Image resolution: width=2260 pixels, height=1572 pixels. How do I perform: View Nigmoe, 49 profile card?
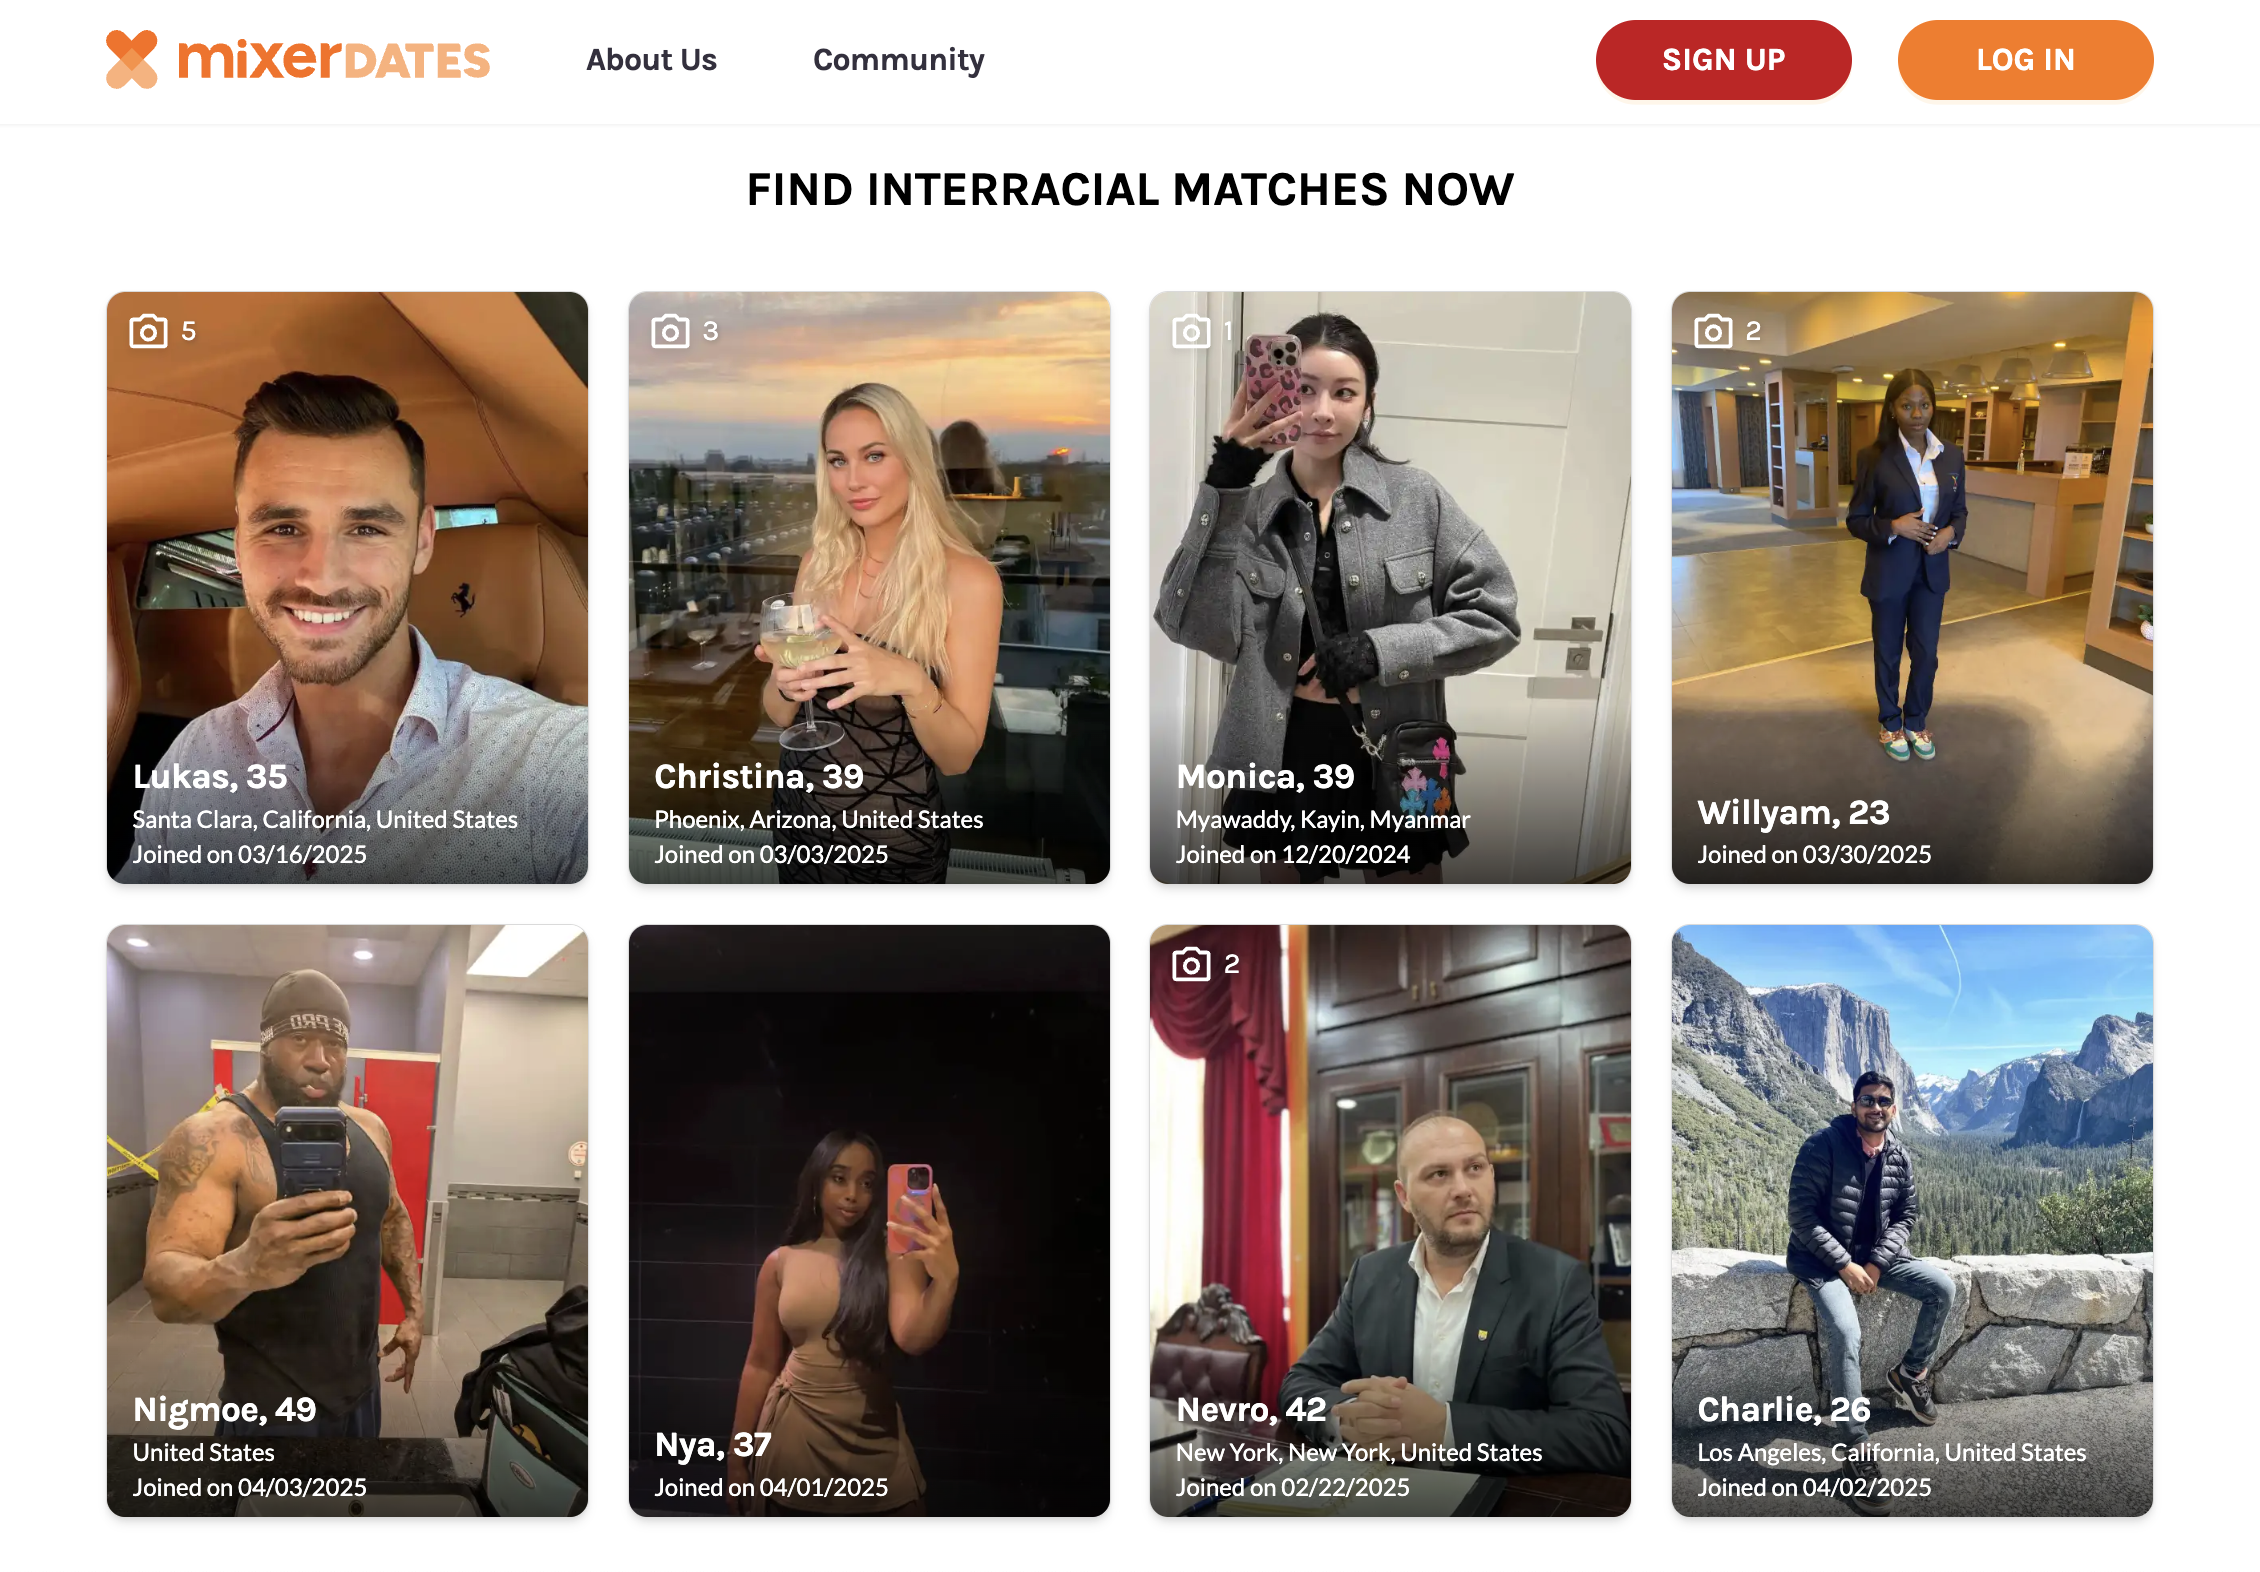[x=347, y=1220]
